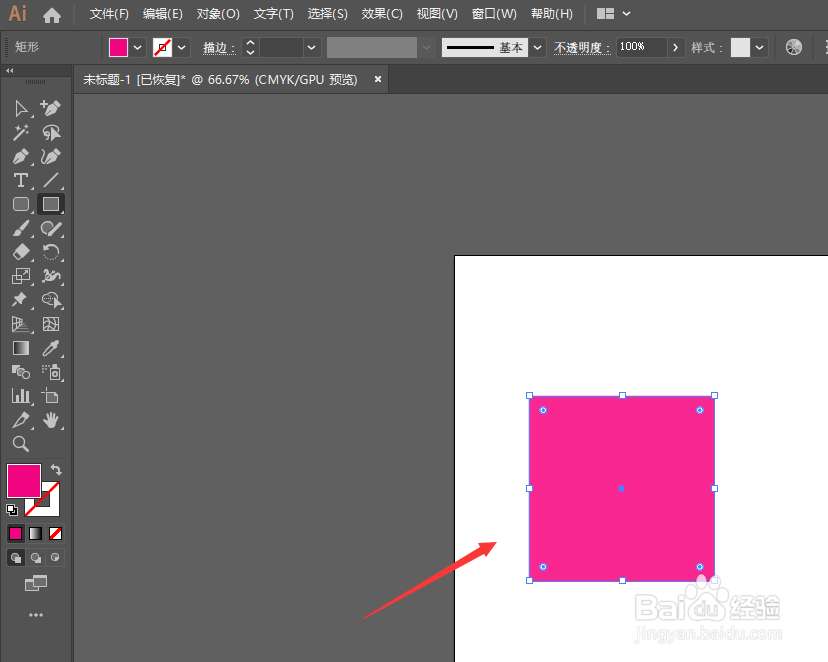
Task: Select the Line Segment tool
Action: coord(51,181)
